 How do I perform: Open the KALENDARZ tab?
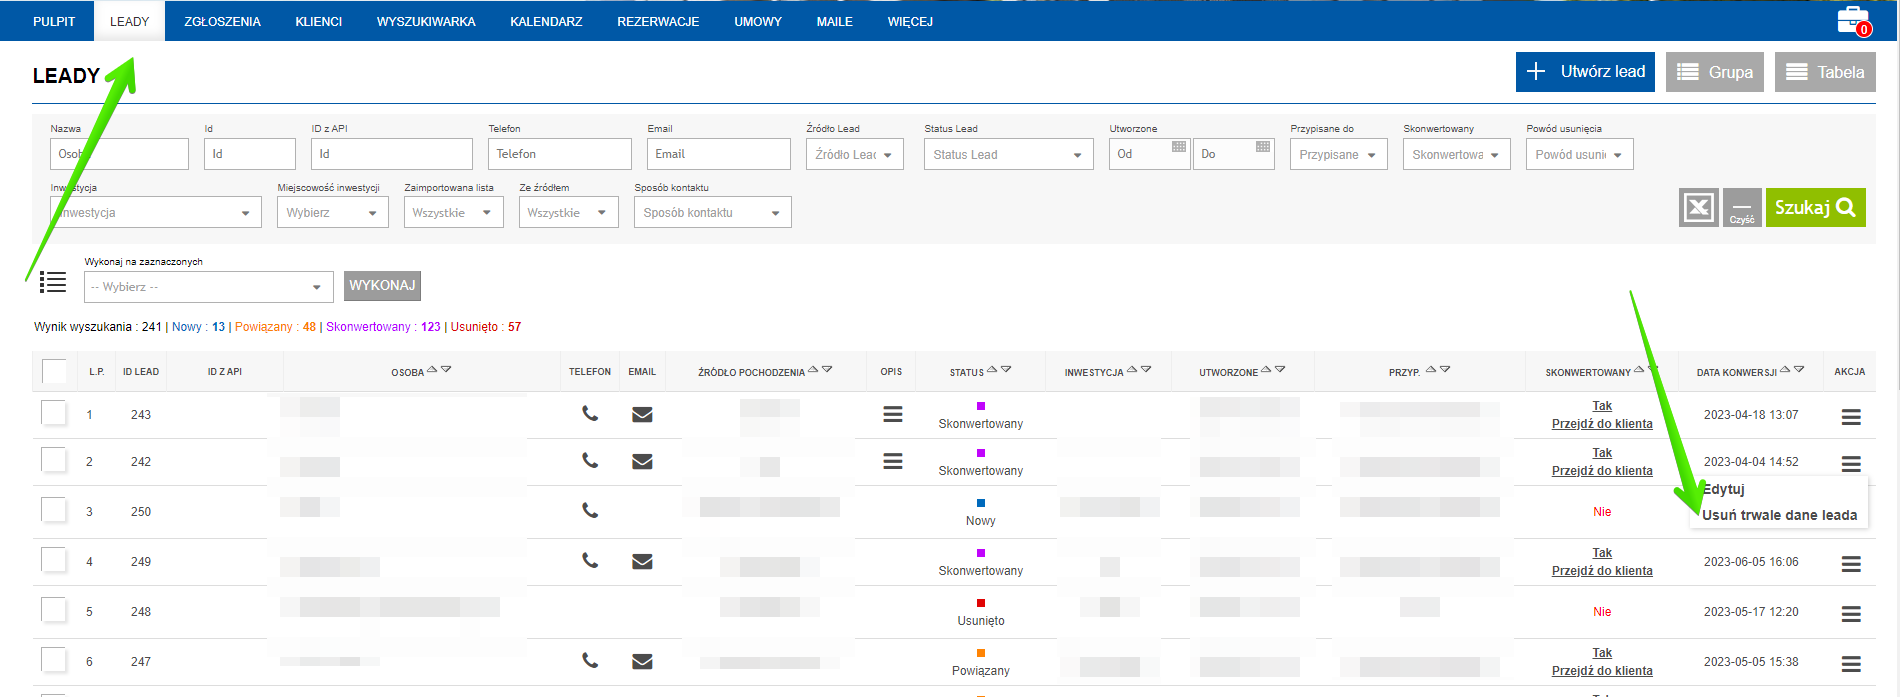tap(546, 21)
